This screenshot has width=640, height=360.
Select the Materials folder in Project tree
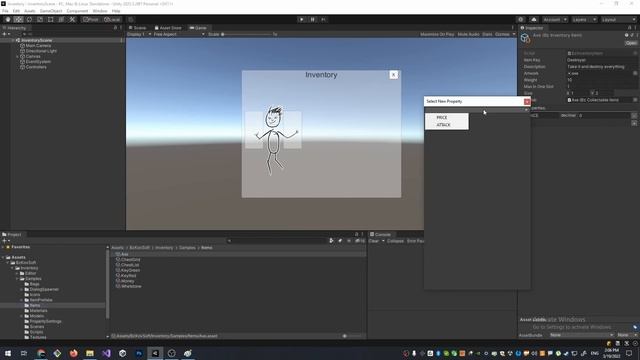[x=38, y=311]
